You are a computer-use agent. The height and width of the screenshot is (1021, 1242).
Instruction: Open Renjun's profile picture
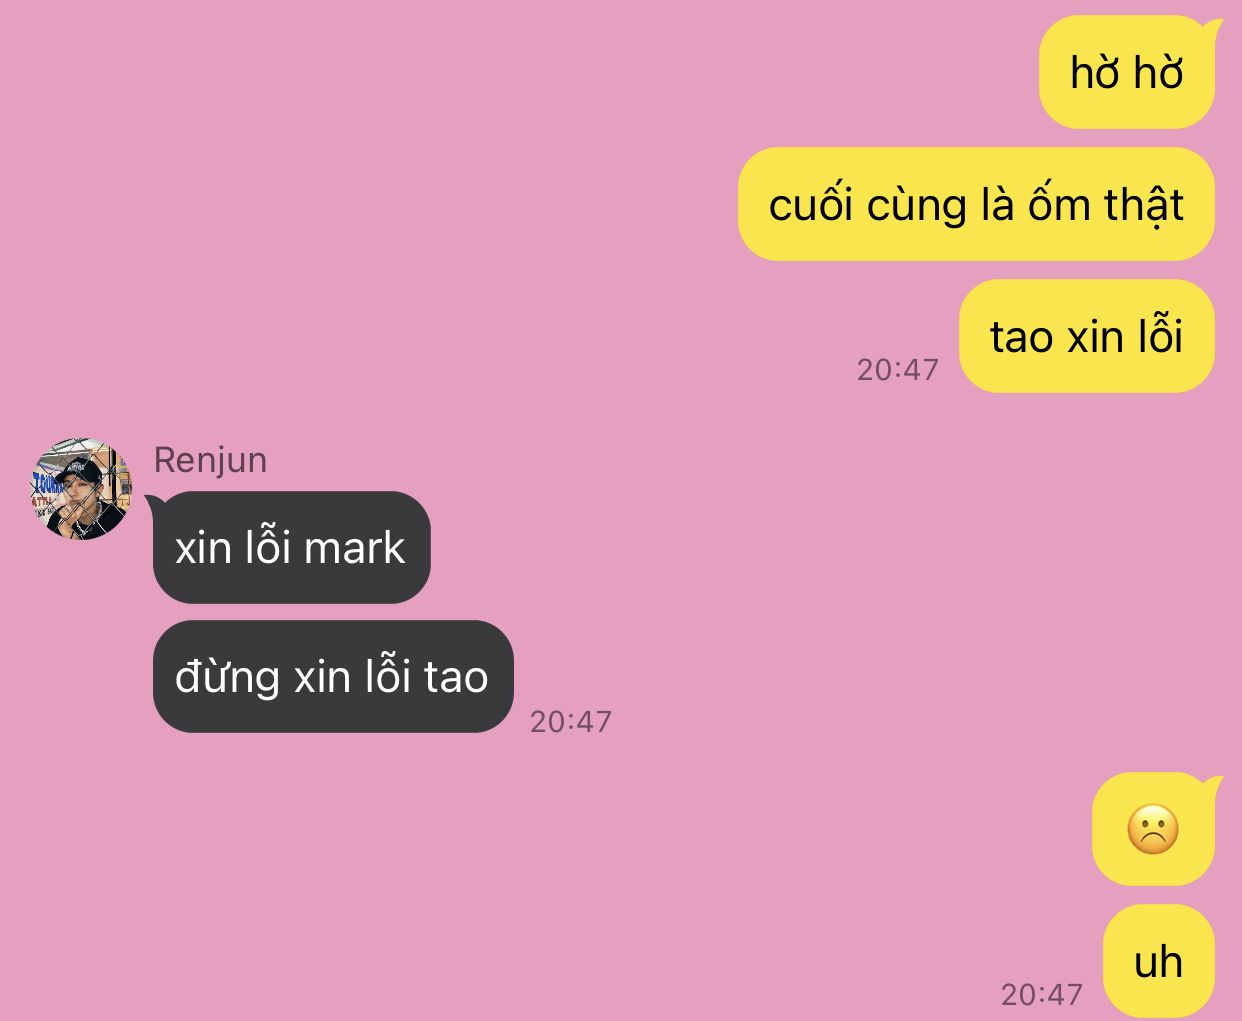coord(80,489)
